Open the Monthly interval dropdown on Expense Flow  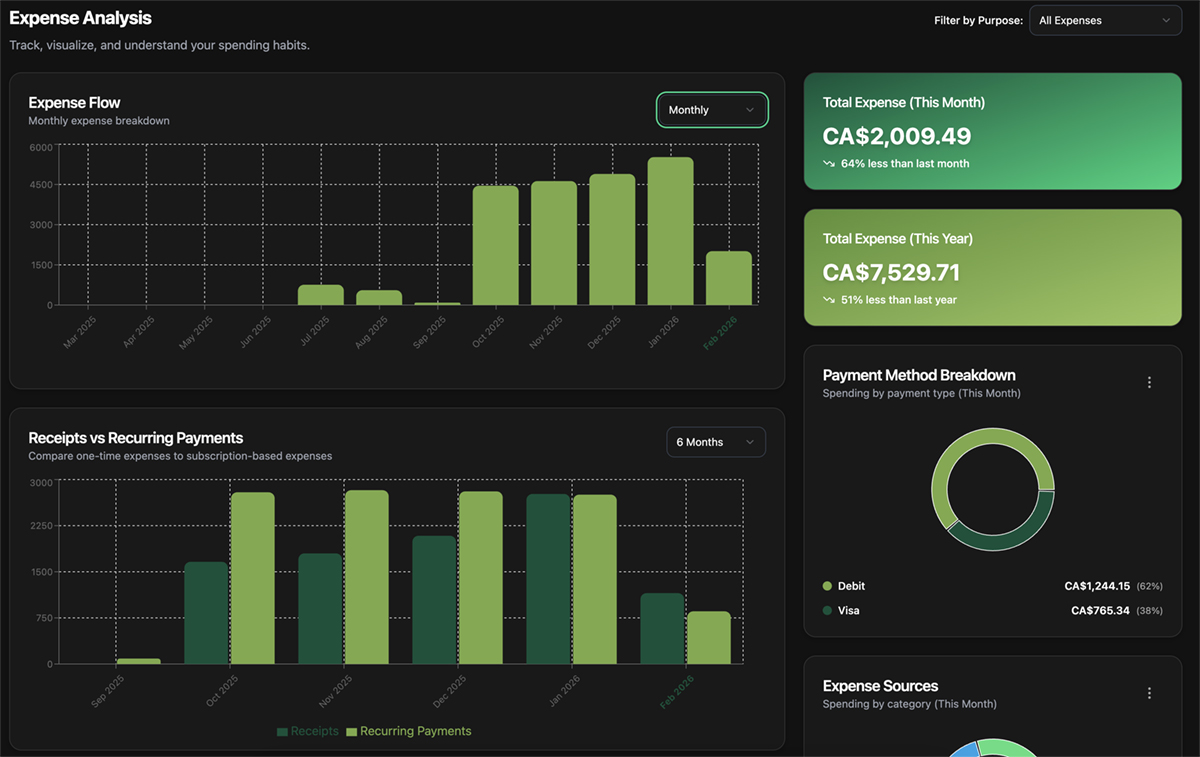pyautogui.click(x=711, y=110)
